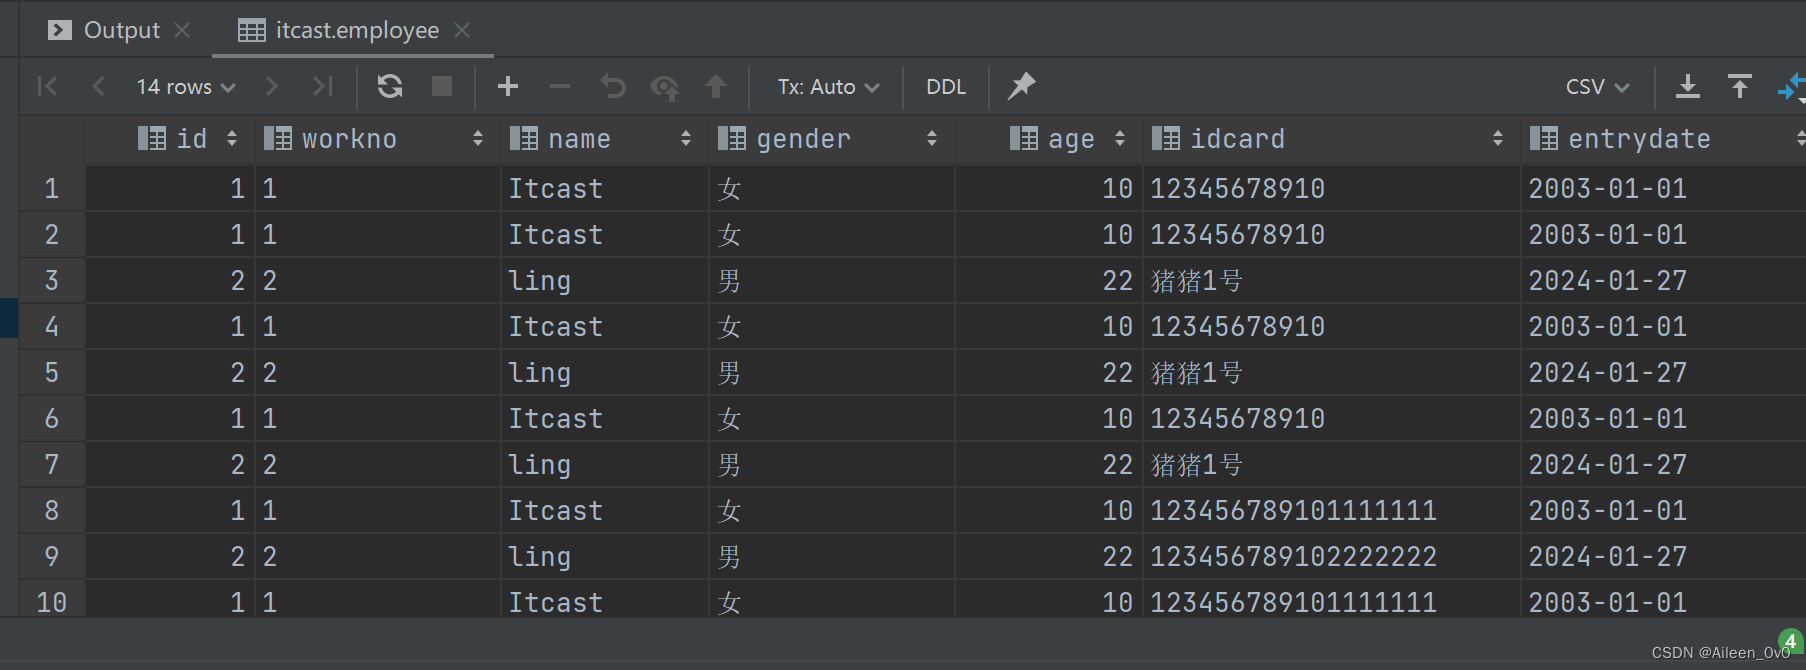The width and height of the screenshot is (1806, 670).
Task: Click the Add Row plus icon
Action: 508,87
